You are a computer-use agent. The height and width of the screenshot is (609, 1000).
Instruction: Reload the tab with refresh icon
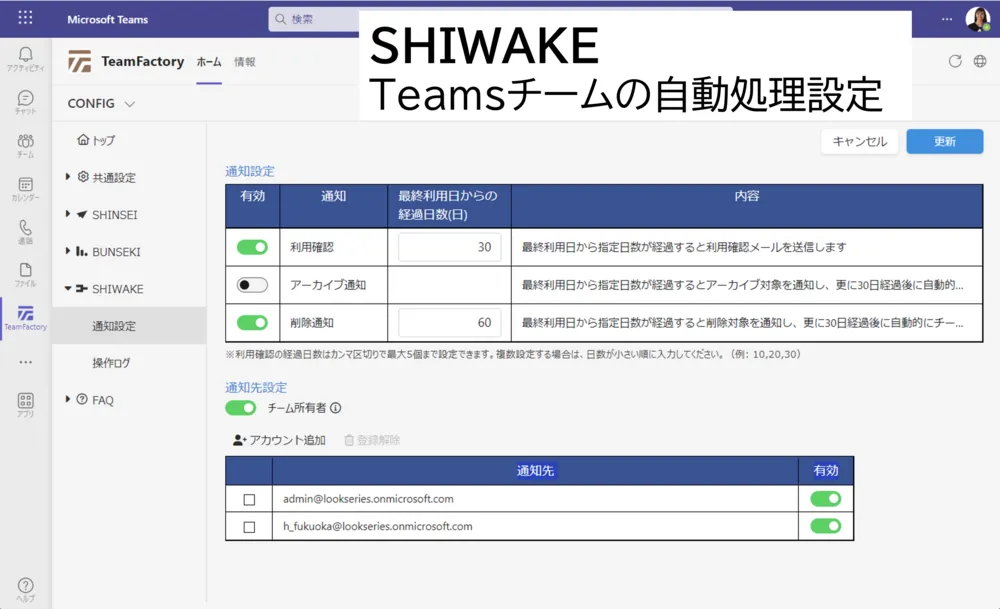[x=955, y=61]
